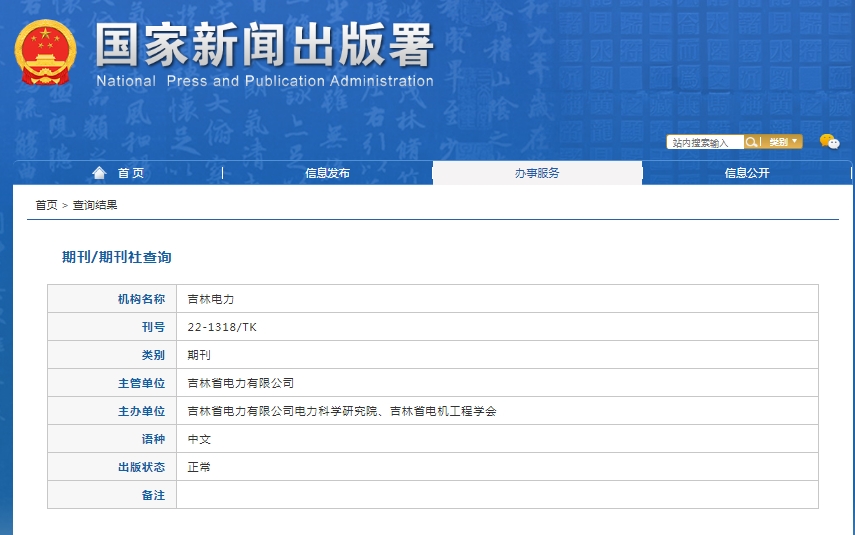This screenshot has height=535, width=855.
Task: Click the 吉林电力 institution name cell
Action: [x=211, y=299]
